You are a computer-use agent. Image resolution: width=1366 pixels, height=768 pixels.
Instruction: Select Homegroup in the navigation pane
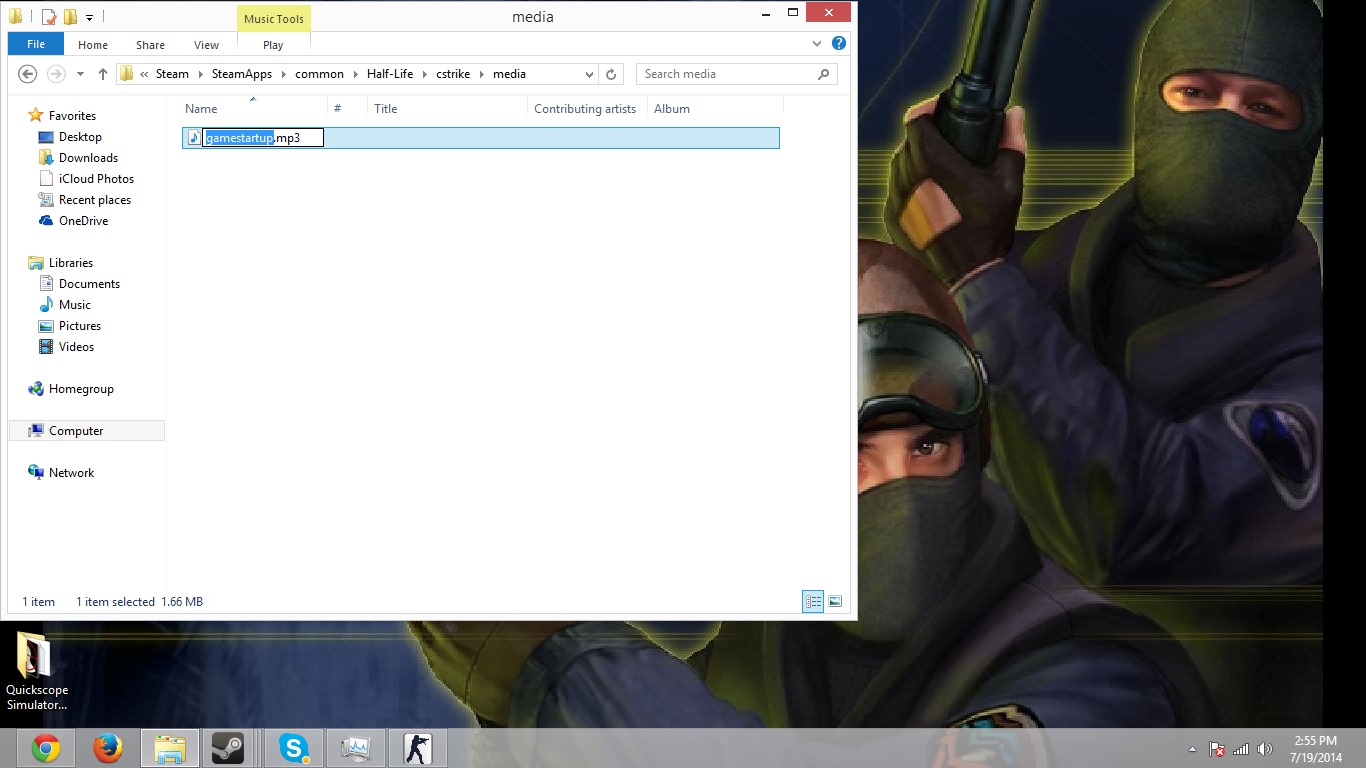coord(81,389)
